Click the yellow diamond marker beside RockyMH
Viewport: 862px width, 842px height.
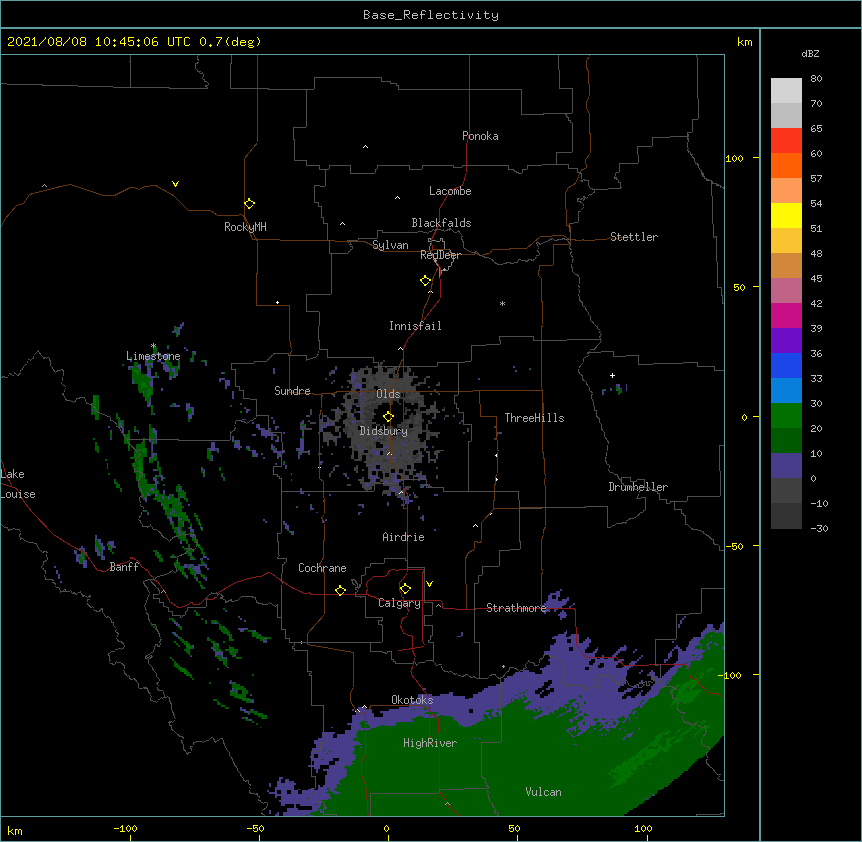point(249,204)
